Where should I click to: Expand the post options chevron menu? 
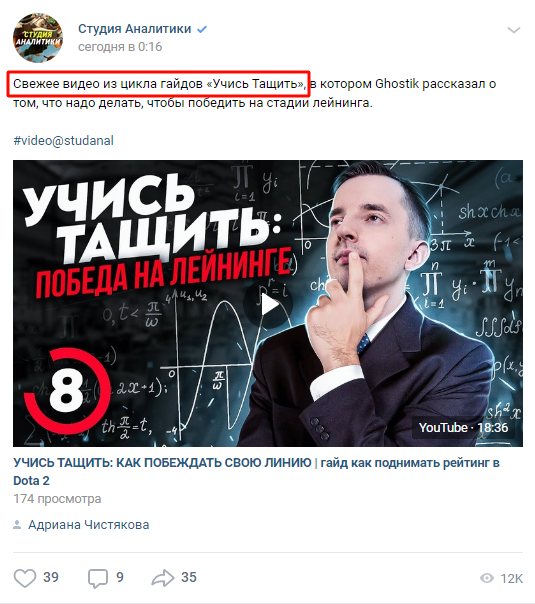click(514, 30)
